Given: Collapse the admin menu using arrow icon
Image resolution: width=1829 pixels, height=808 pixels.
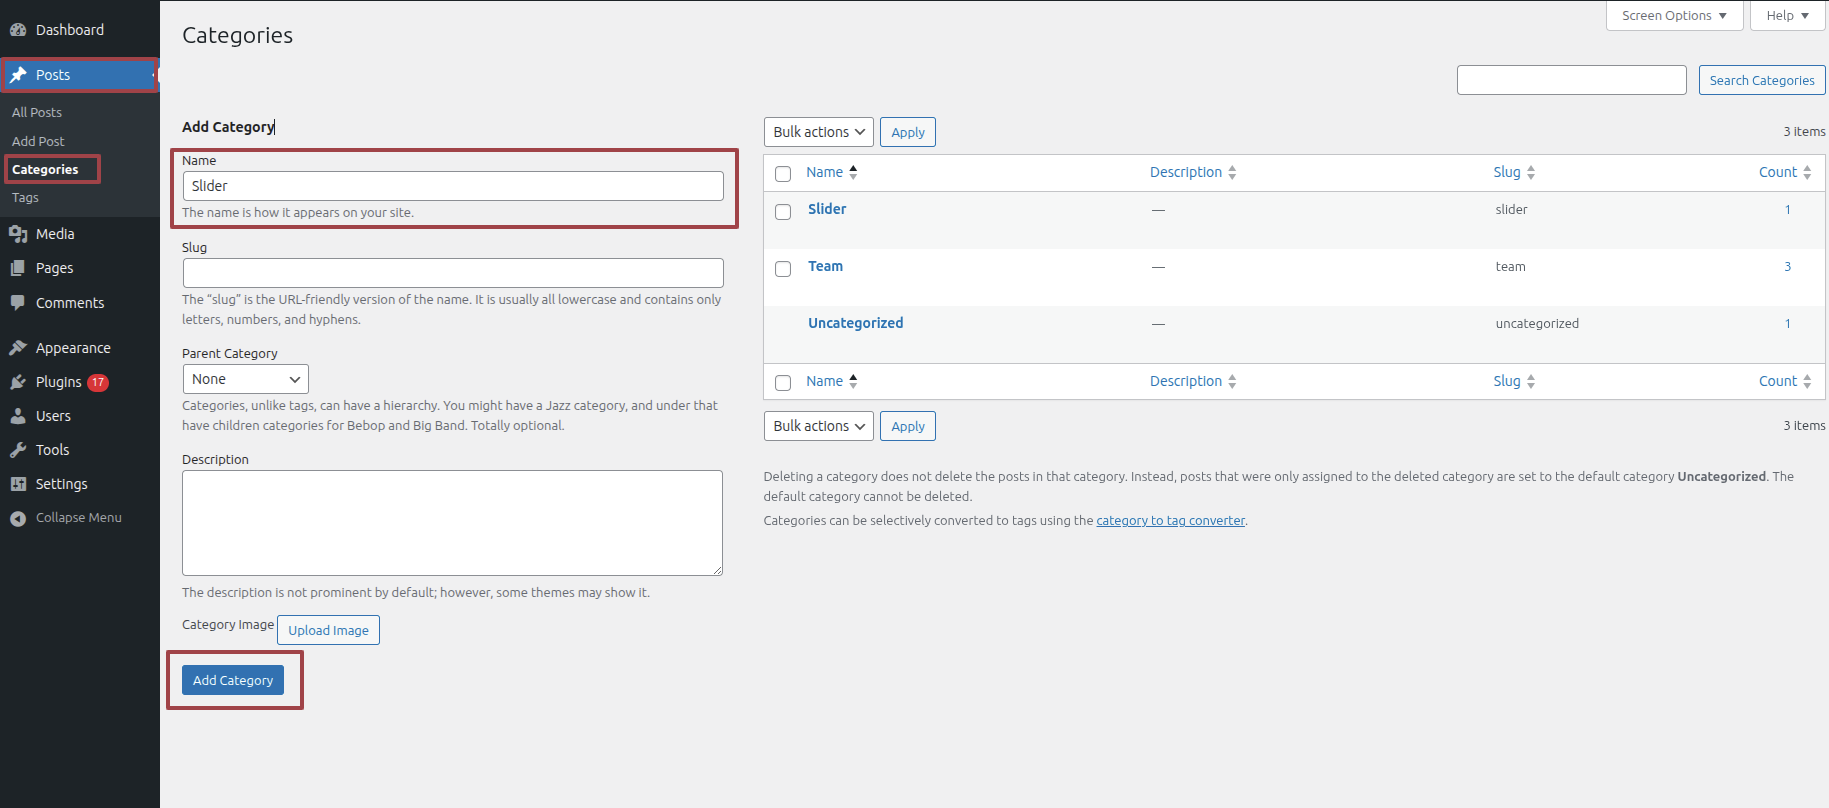Looking at the screenshot, I should [18, 518].
